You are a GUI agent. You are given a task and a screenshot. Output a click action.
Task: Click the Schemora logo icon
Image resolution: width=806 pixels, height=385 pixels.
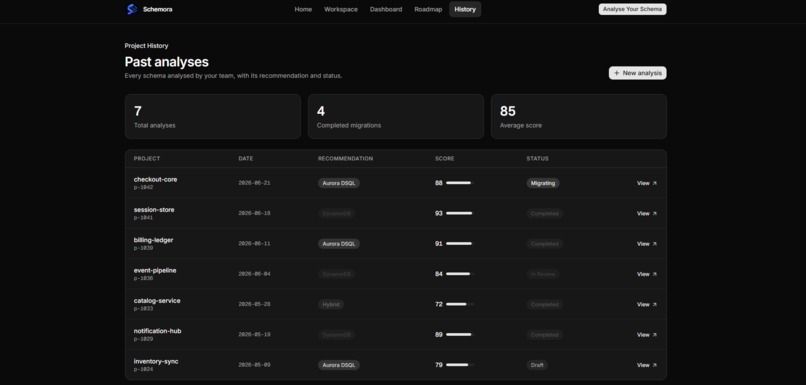[x=132, y=9]
